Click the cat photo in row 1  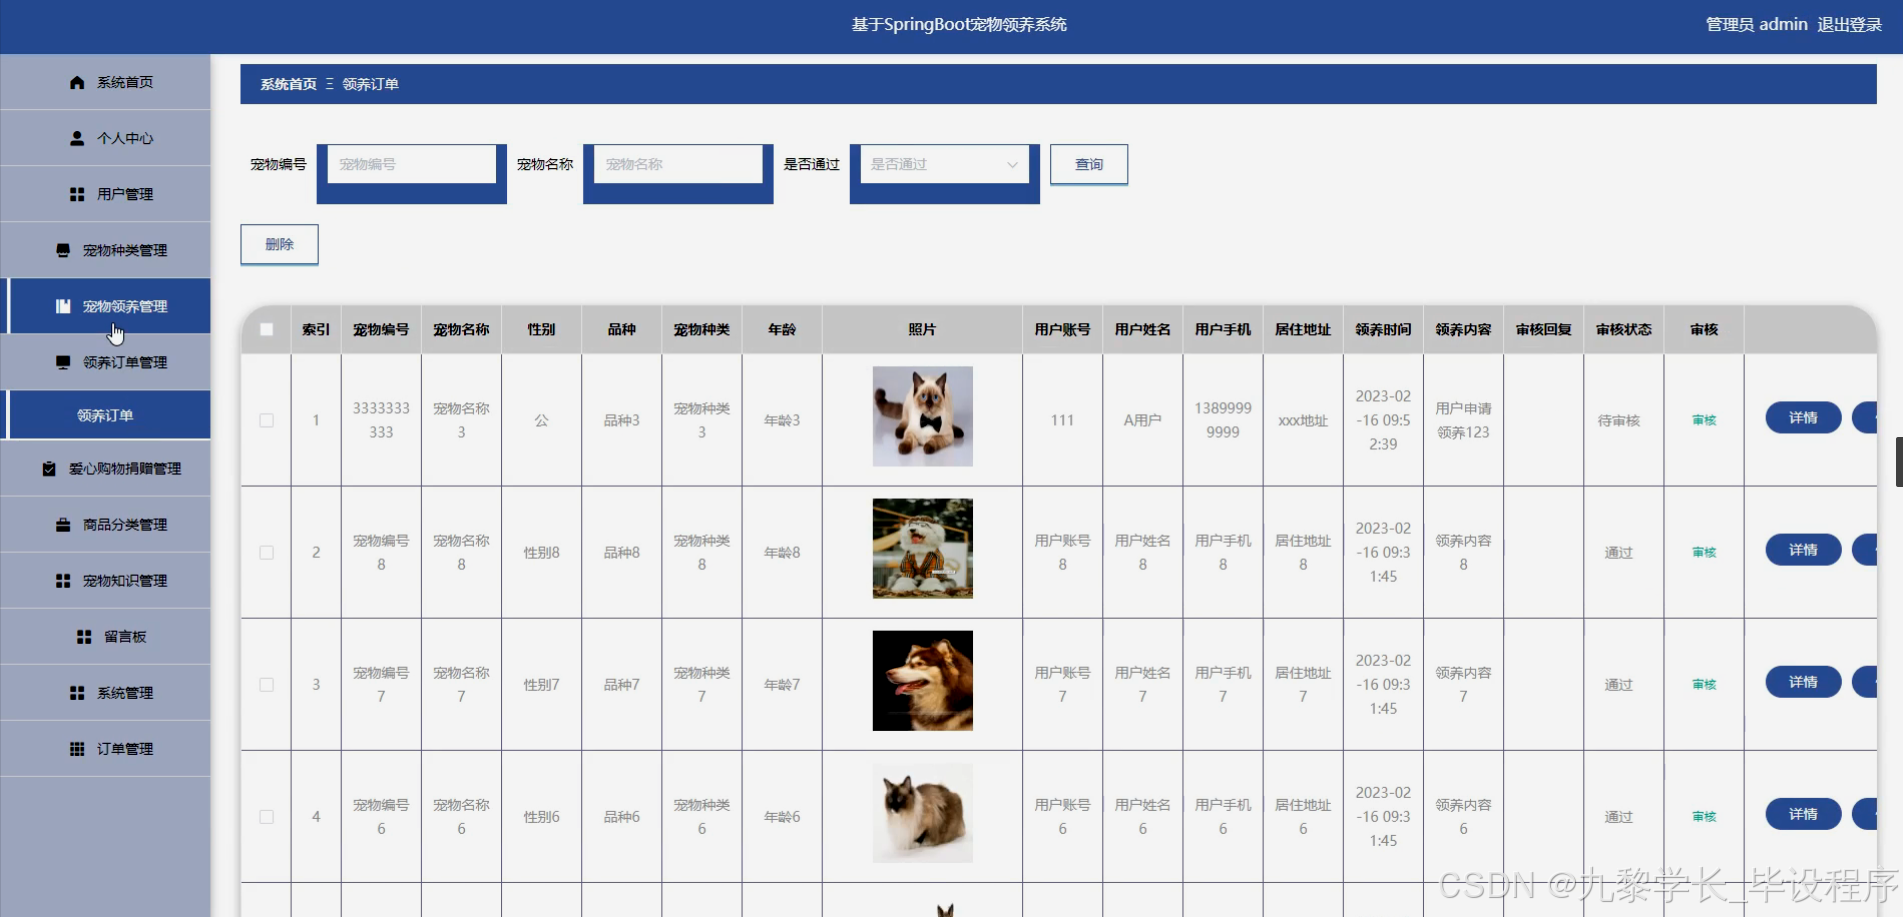coord(922,416)
